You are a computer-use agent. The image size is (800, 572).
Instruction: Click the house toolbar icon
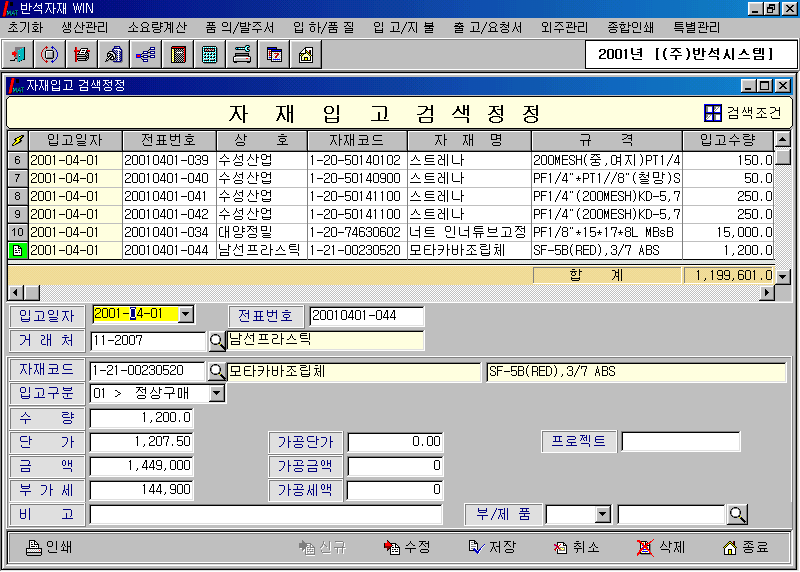pos(305,54)
